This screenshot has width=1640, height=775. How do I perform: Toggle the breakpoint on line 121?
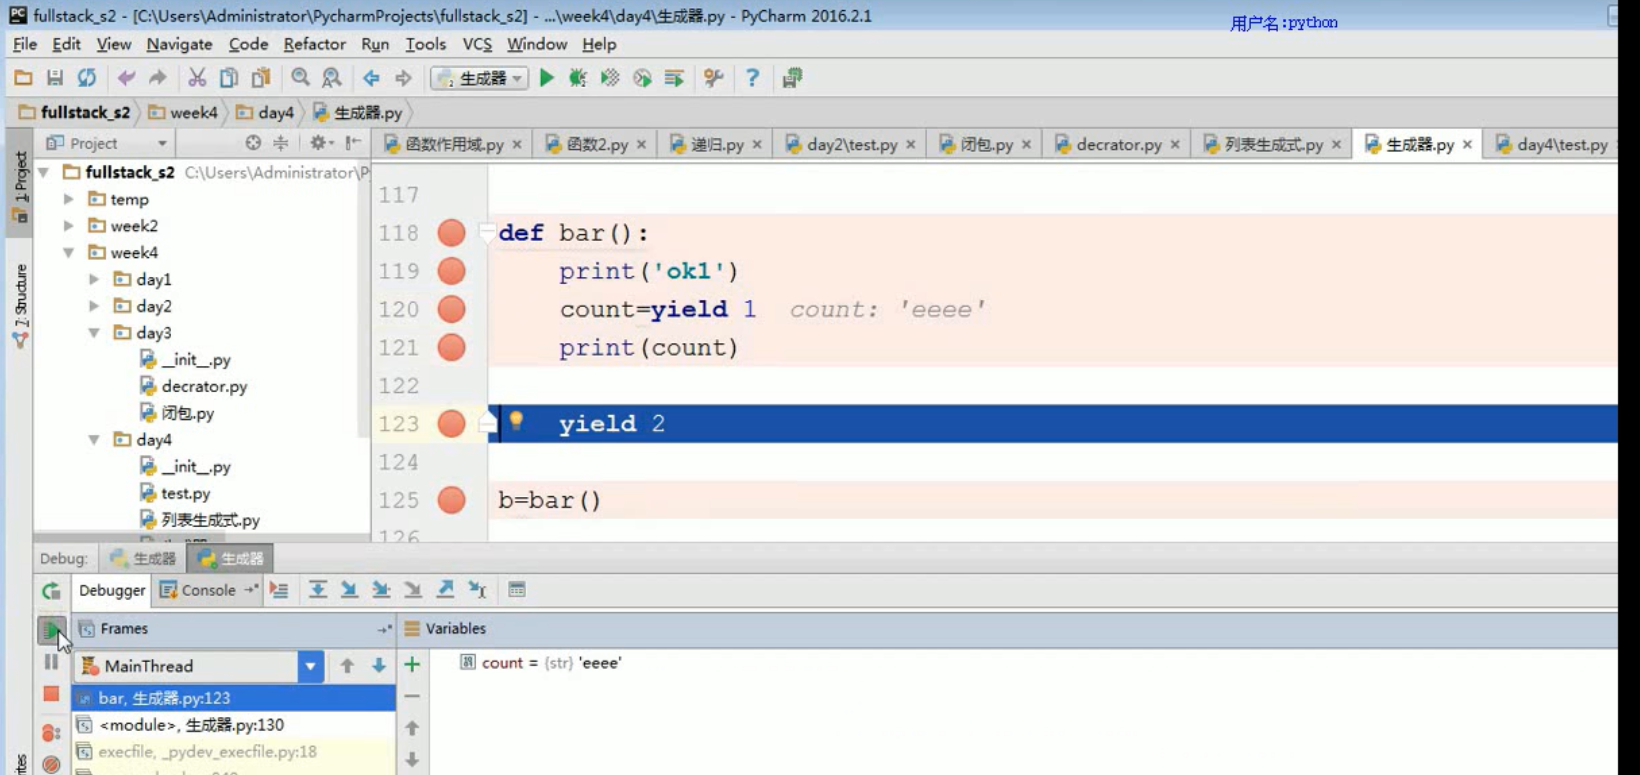click(x=452, y=347)
